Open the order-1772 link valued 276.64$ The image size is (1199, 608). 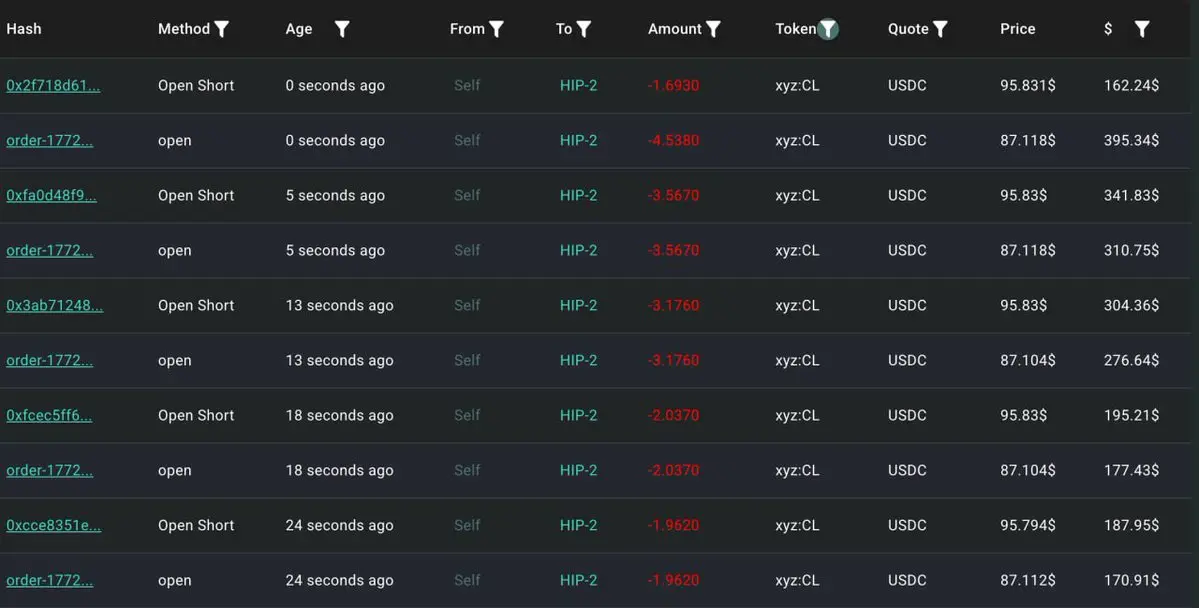(x=50, y=361)
